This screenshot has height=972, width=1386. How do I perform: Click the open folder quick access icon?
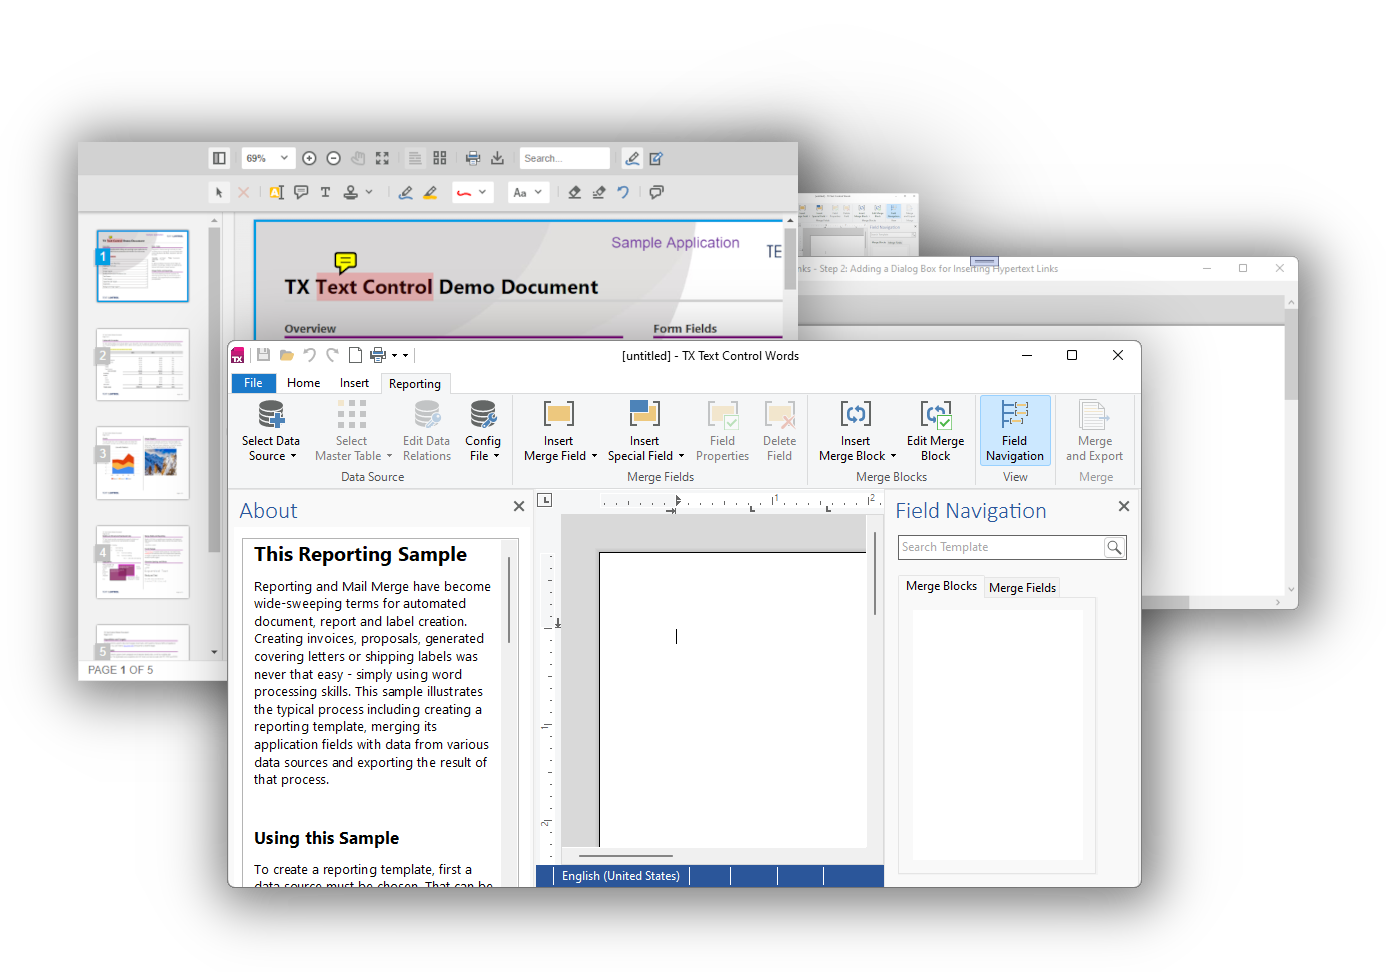(286, 355)
